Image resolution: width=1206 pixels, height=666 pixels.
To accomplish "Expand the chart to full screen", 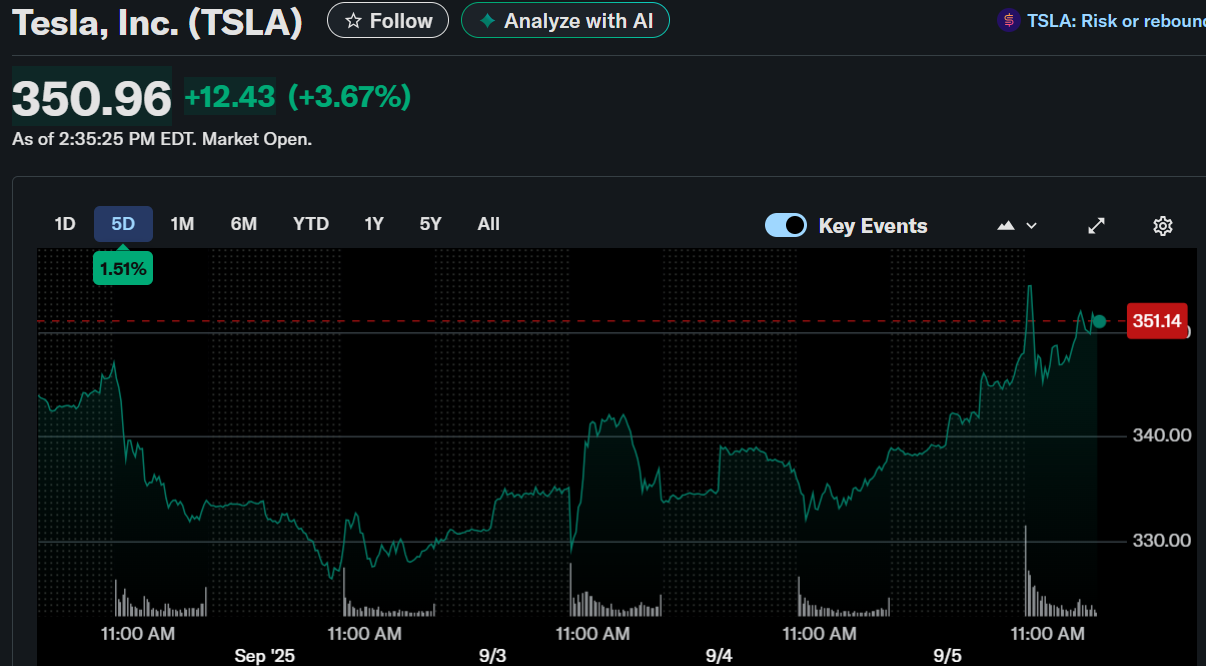I will coord(1097,226).
